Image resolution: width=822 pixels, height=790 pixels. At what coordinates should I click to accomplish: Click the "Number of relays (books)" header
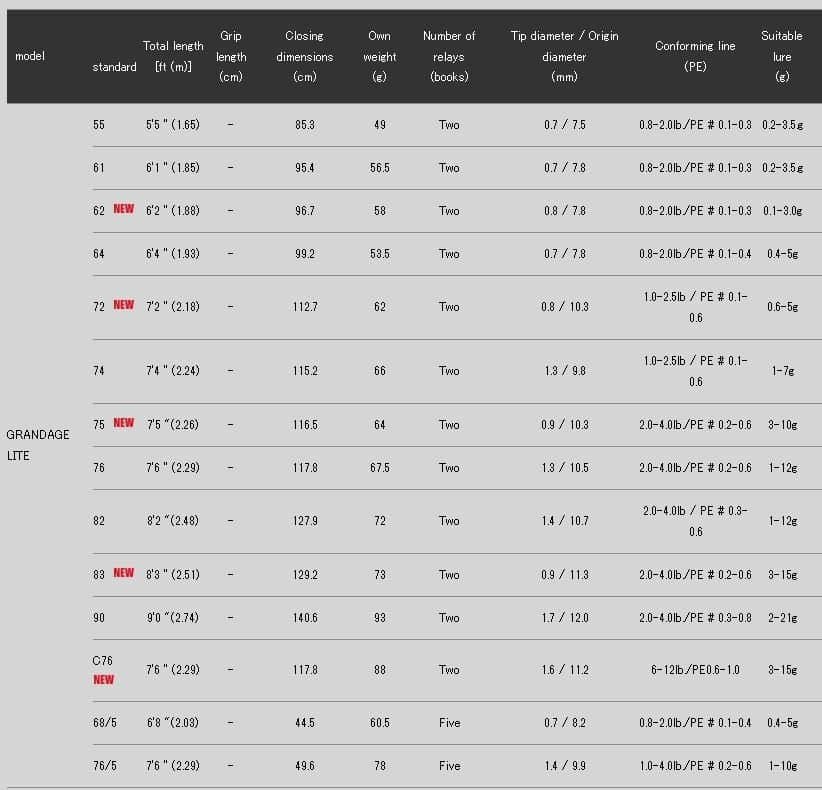pyautogui.click(x=449, y=56)
